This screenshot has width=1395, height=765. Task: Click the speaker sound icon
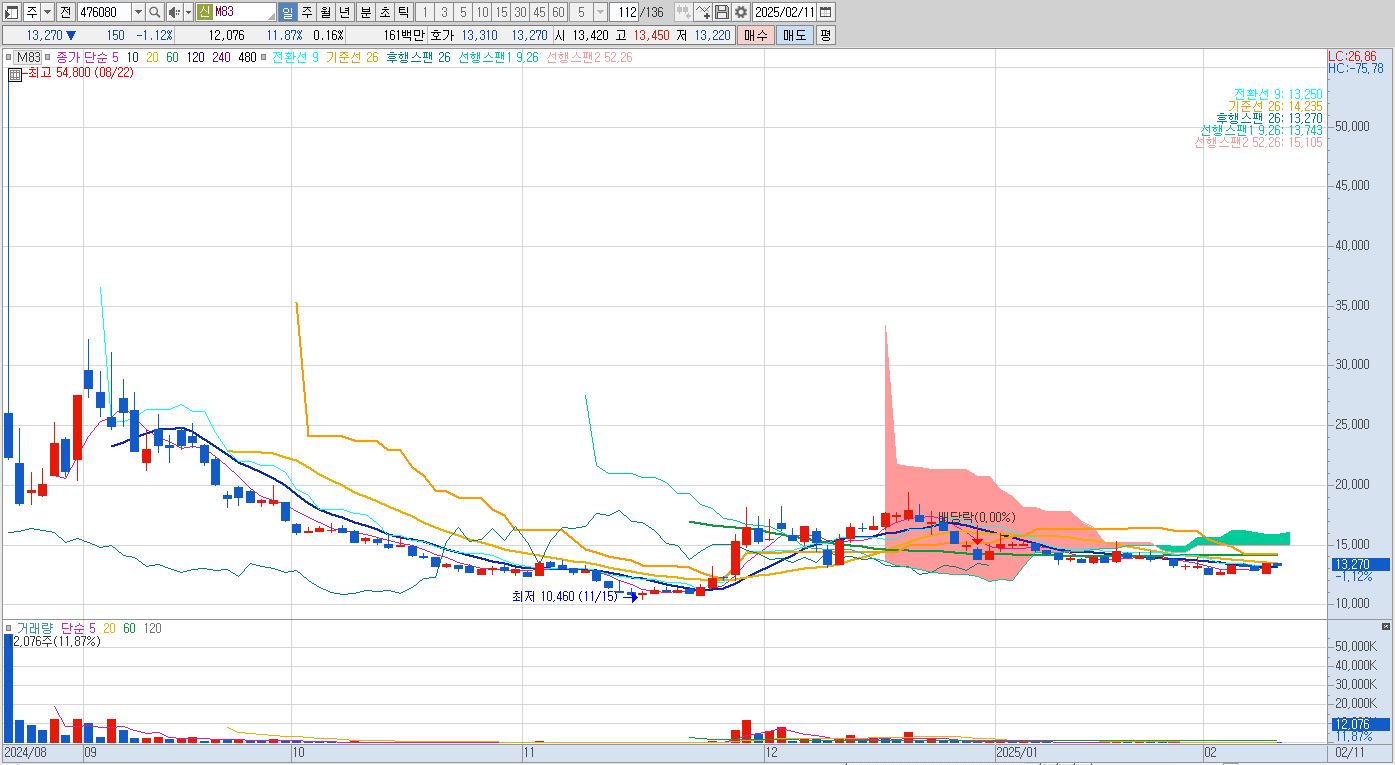(173, 12)
